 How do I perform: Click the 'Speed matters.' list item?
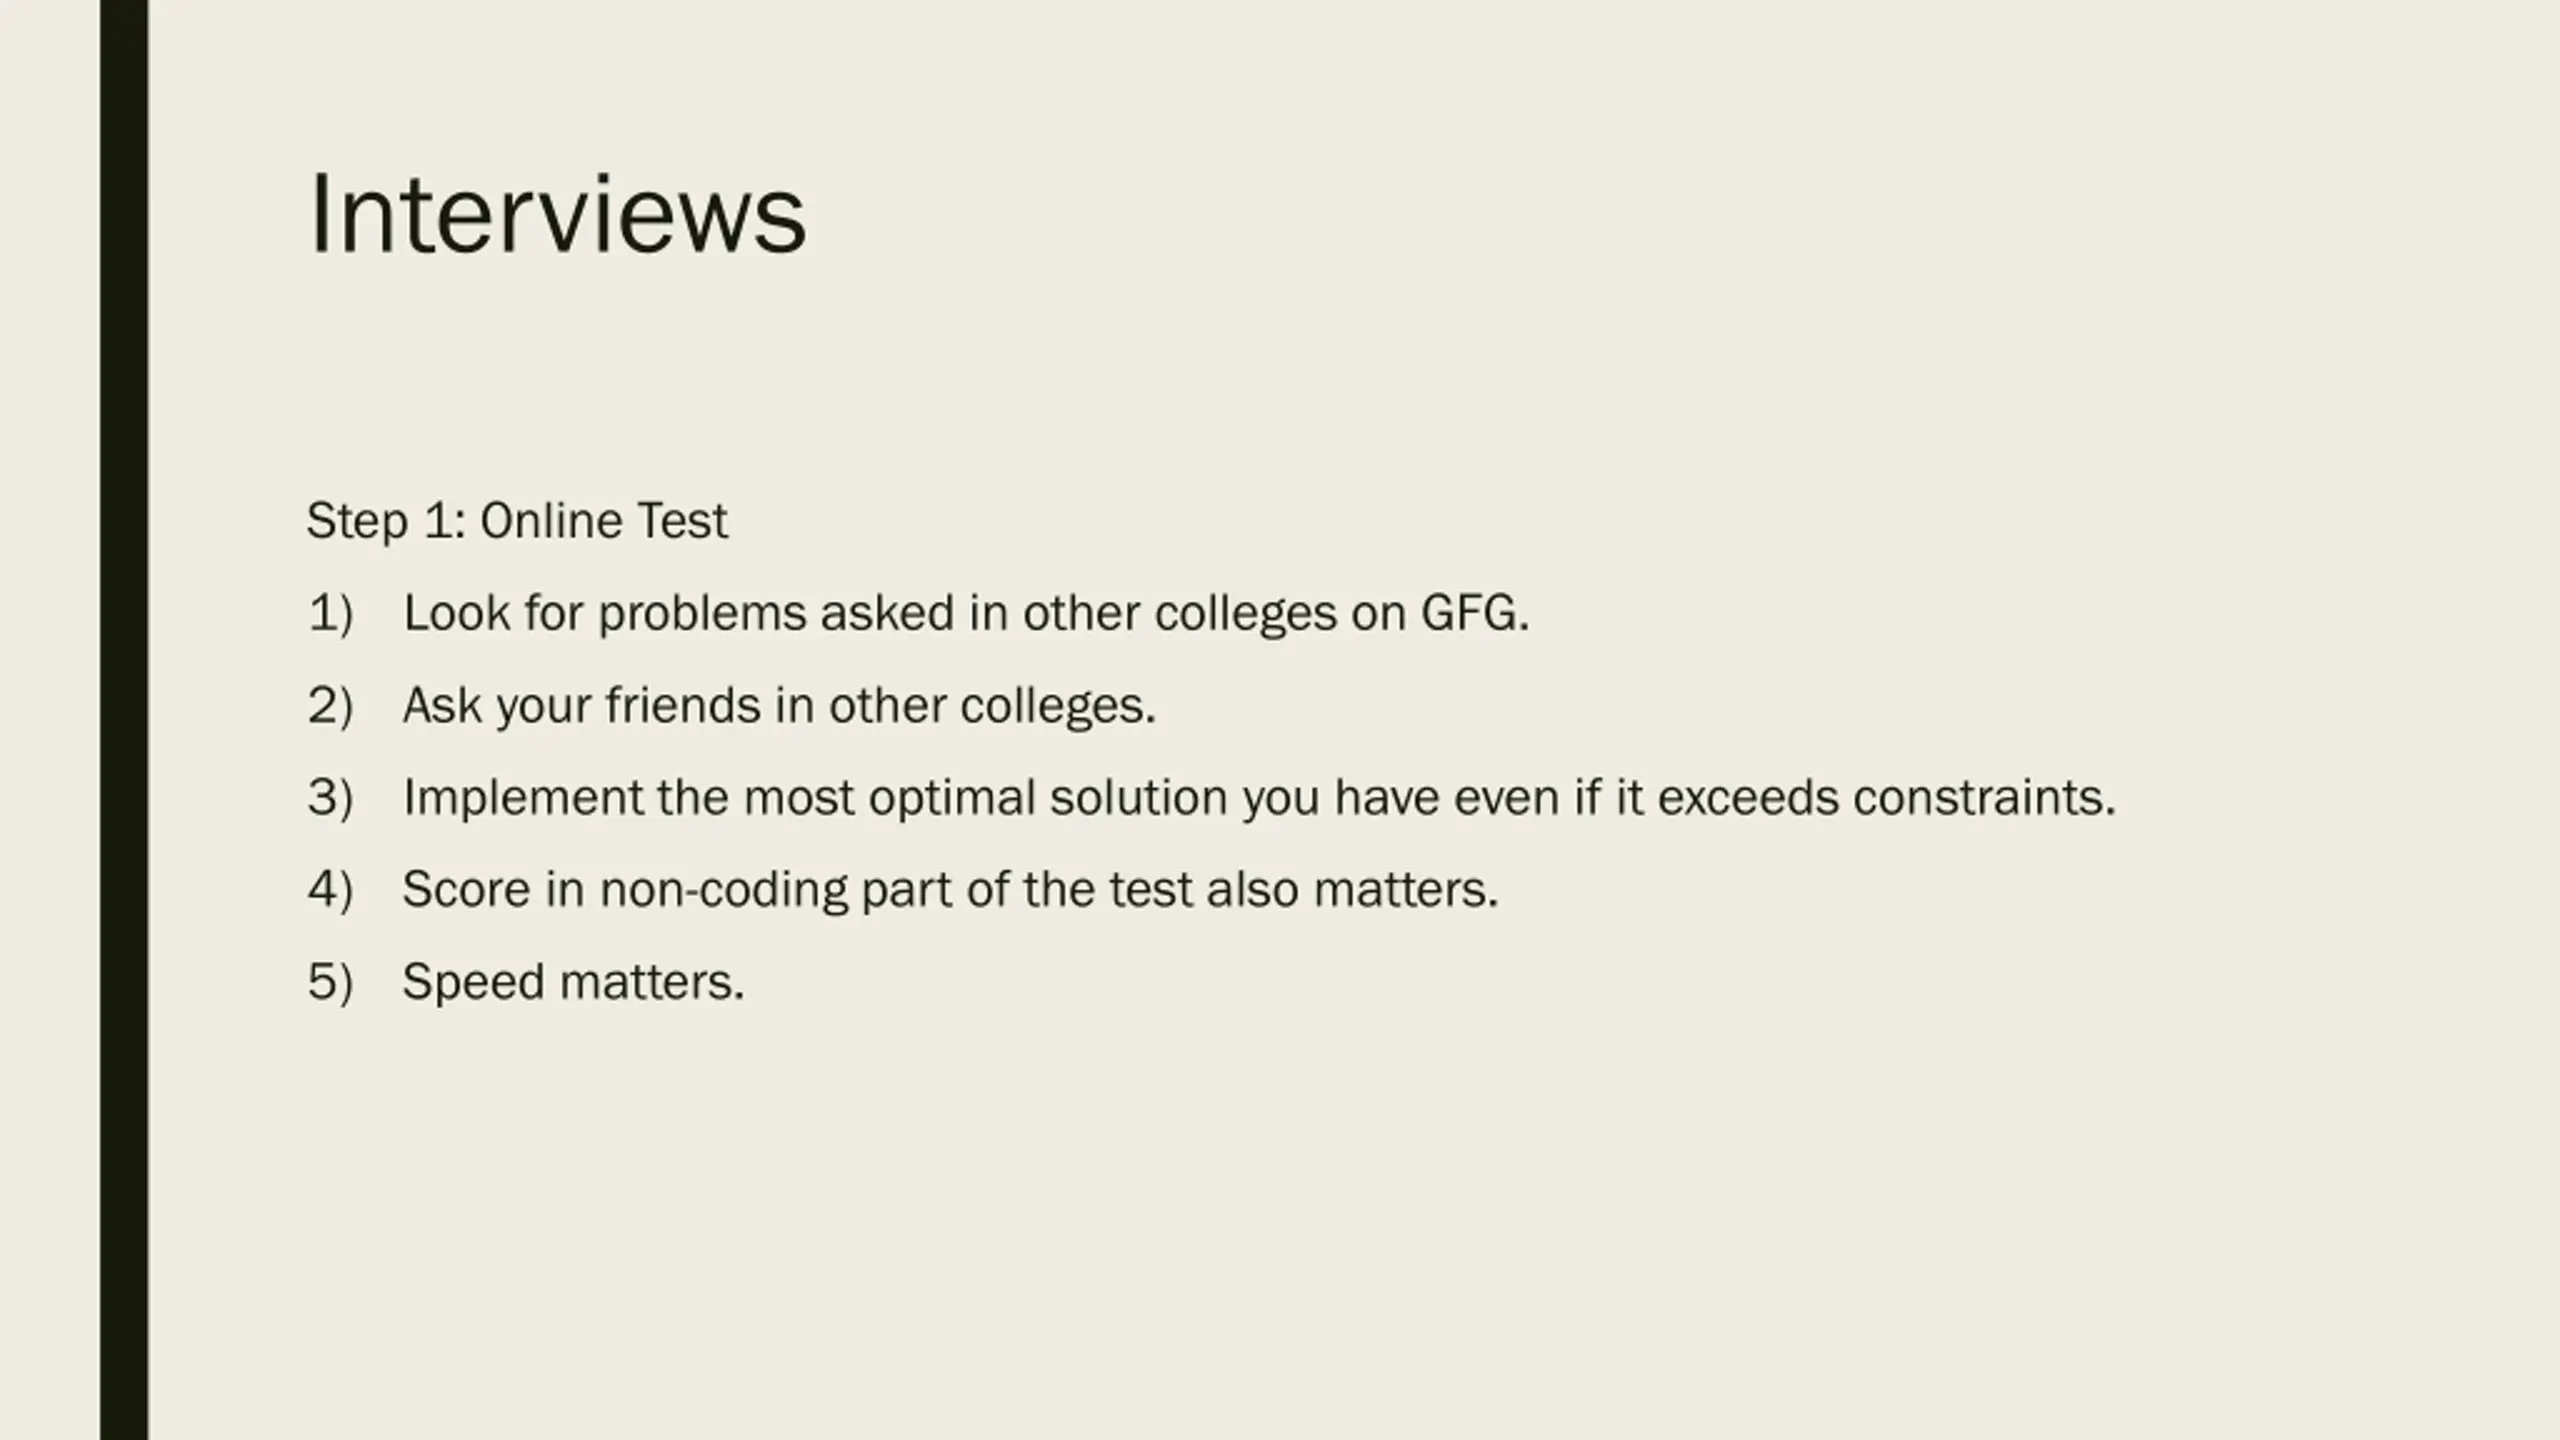pos(573,982)
